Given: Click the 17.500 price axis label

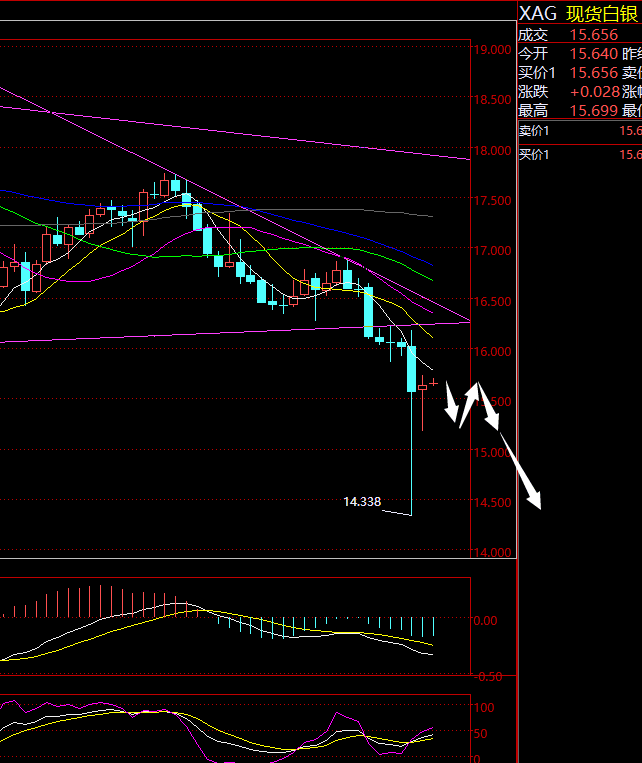Looking at the screenshot, I should pyautogui.click(x=493, y=200).
